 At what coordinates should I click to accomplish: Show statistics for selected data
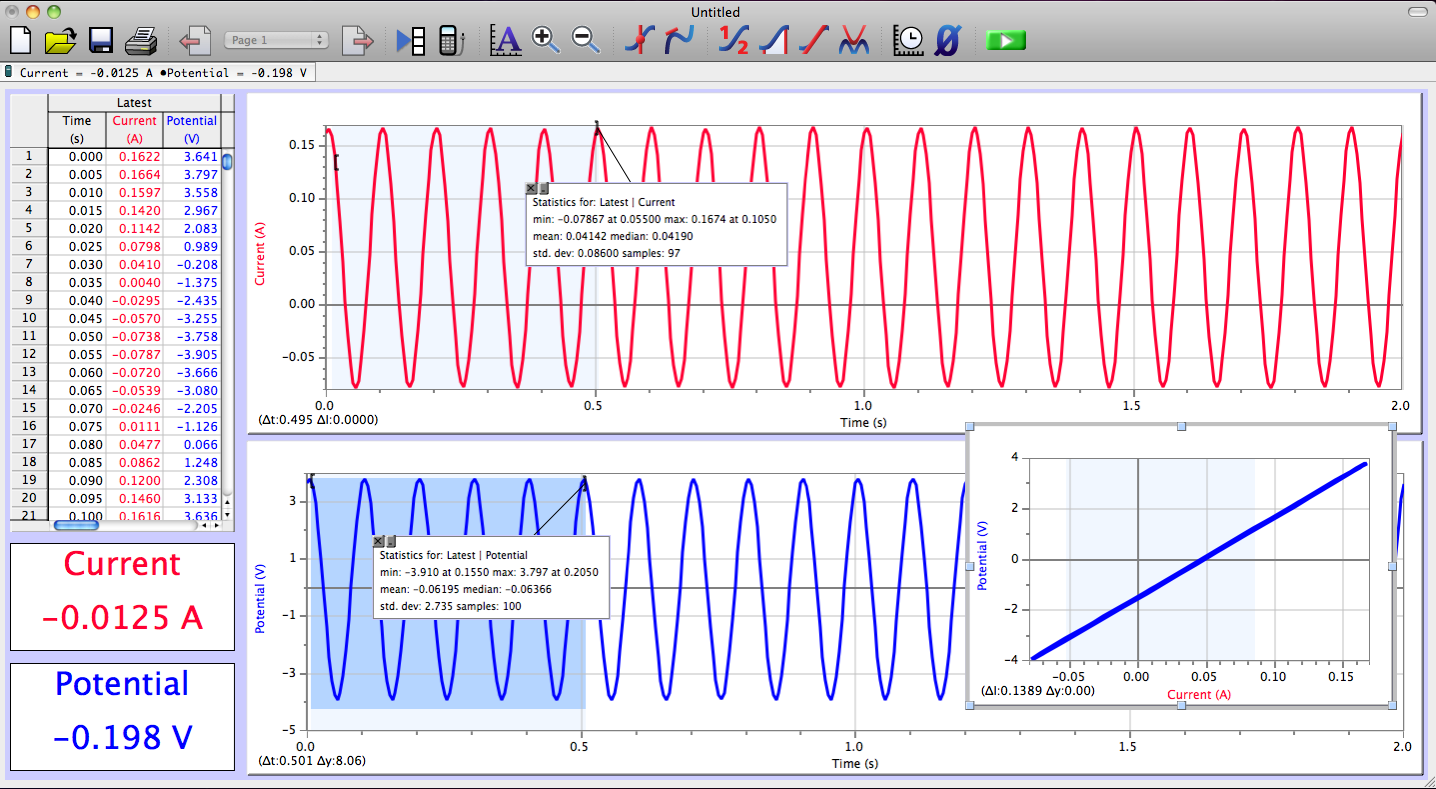click(731, 40)
